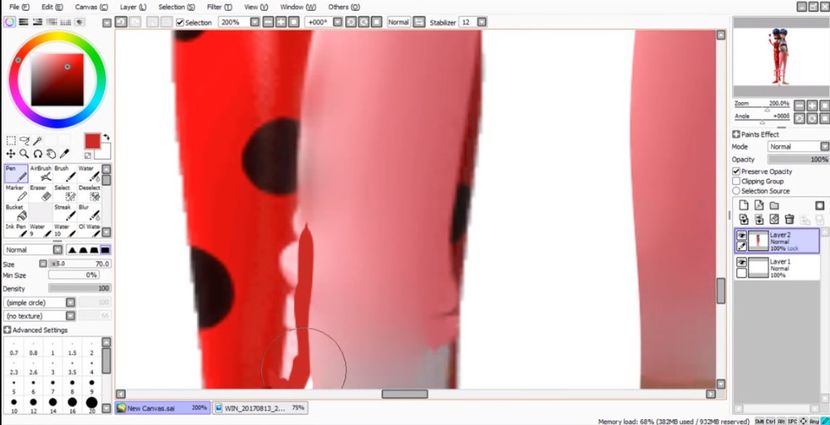Screen dimensions: 830x425
Task: Create a new normal layer
Action: click(x=744, y=205)
